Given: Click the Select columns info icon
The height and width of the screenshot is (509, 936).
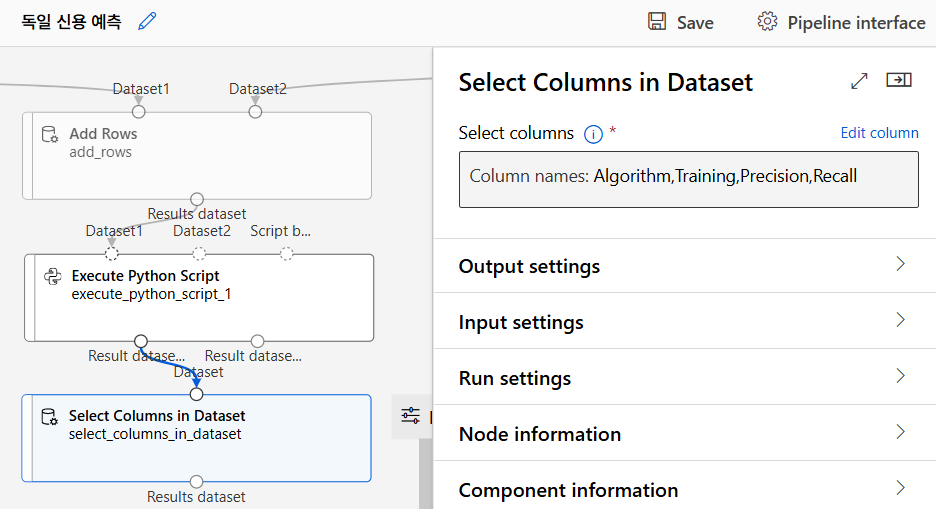Looking at the screenshot, I should pyautogui.click(x=593, y=133).
